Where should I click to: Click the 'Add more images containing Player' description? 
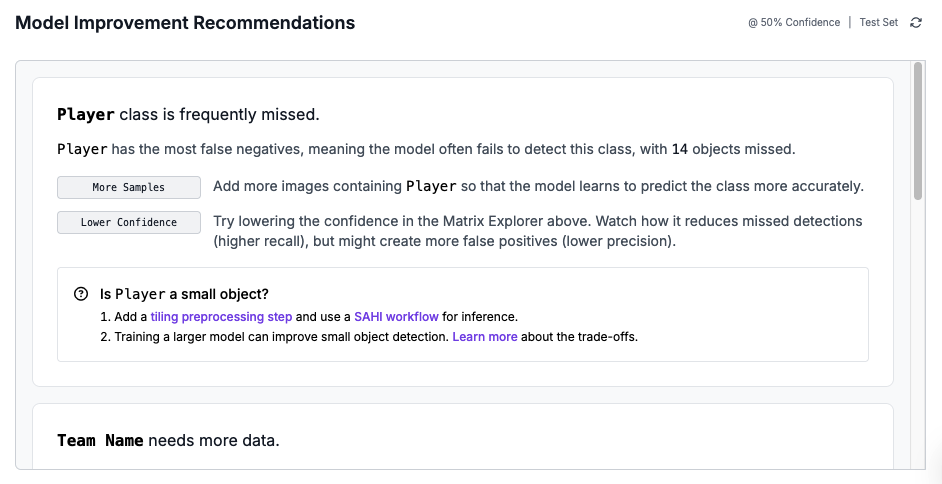coord(538,187)
